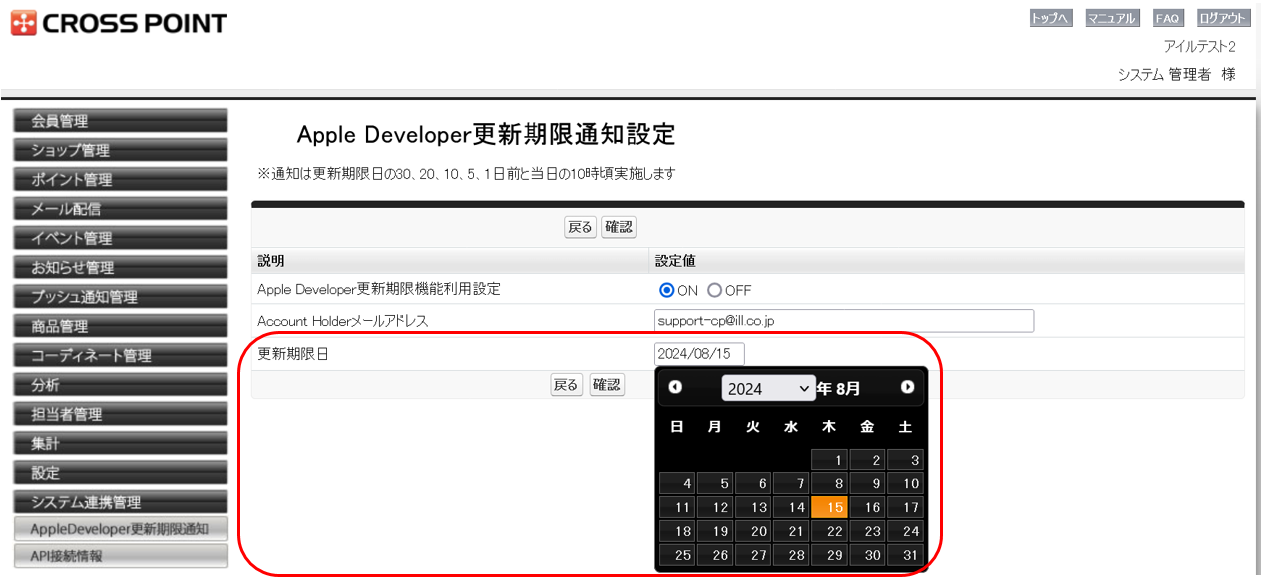Viewport: 1261px width, 581px height.
Task: Pick day 31 in the calendar
Action: pyautogui.click(x=905, y=555)
